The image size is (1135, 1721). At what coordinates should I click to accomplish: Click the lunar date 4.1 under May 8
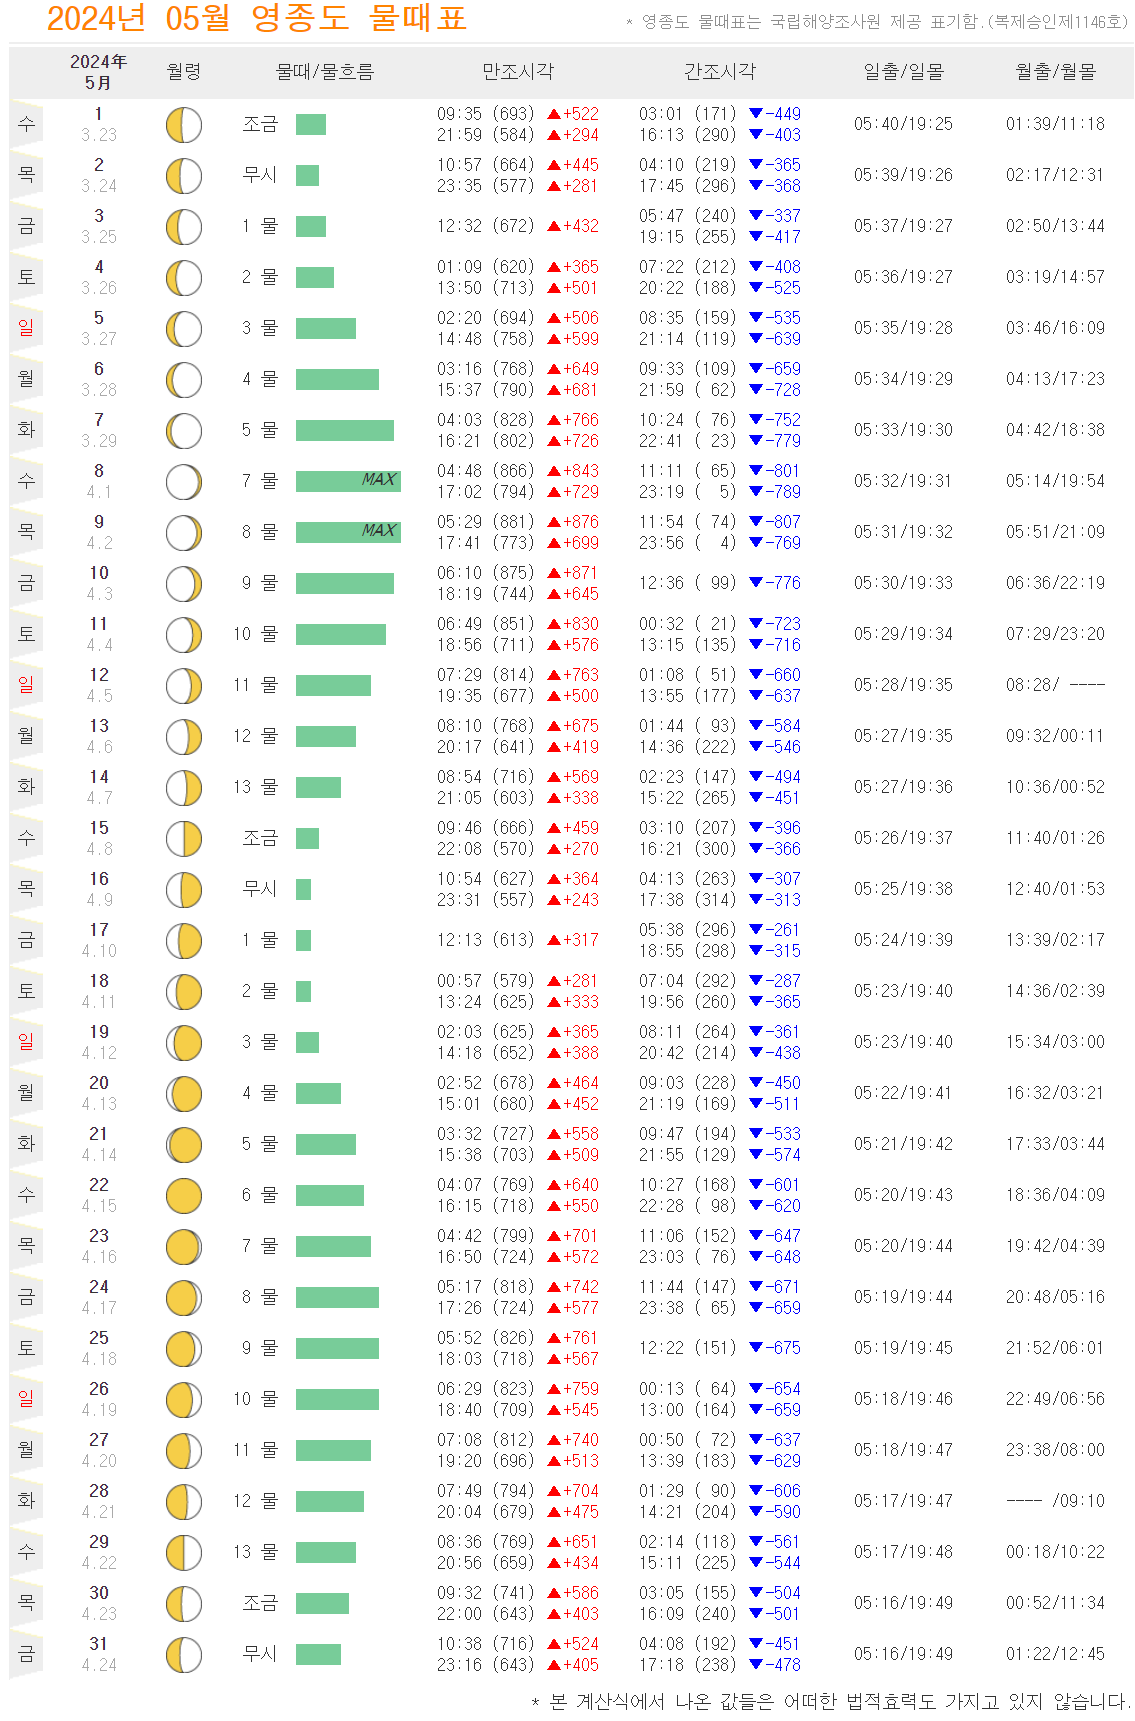pos(99,492)
